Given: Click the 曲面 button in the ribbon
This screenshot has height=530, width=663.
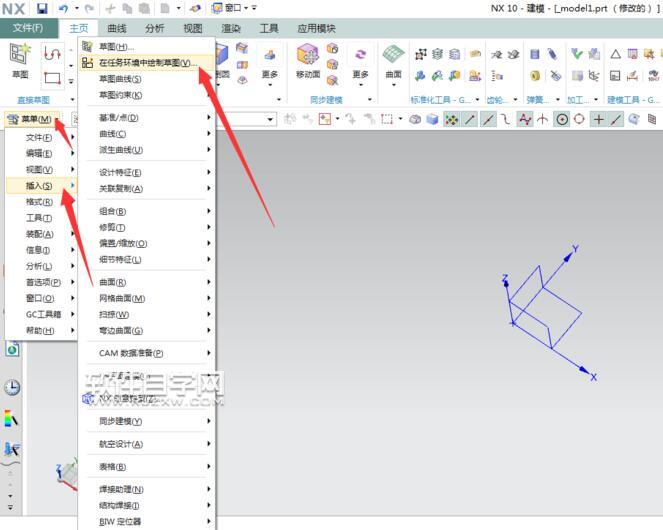Looking at the screenshot, I should click(x=393, y=64).
